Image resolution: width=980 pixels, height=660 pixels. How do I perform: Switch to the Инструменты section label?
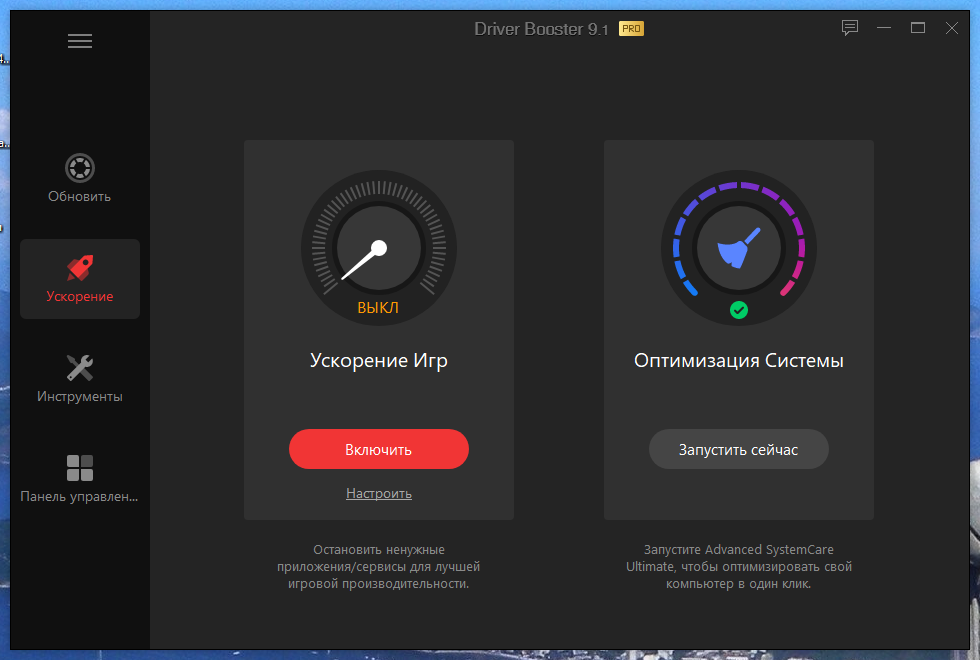pyautogui.click(x=79, y=394)
